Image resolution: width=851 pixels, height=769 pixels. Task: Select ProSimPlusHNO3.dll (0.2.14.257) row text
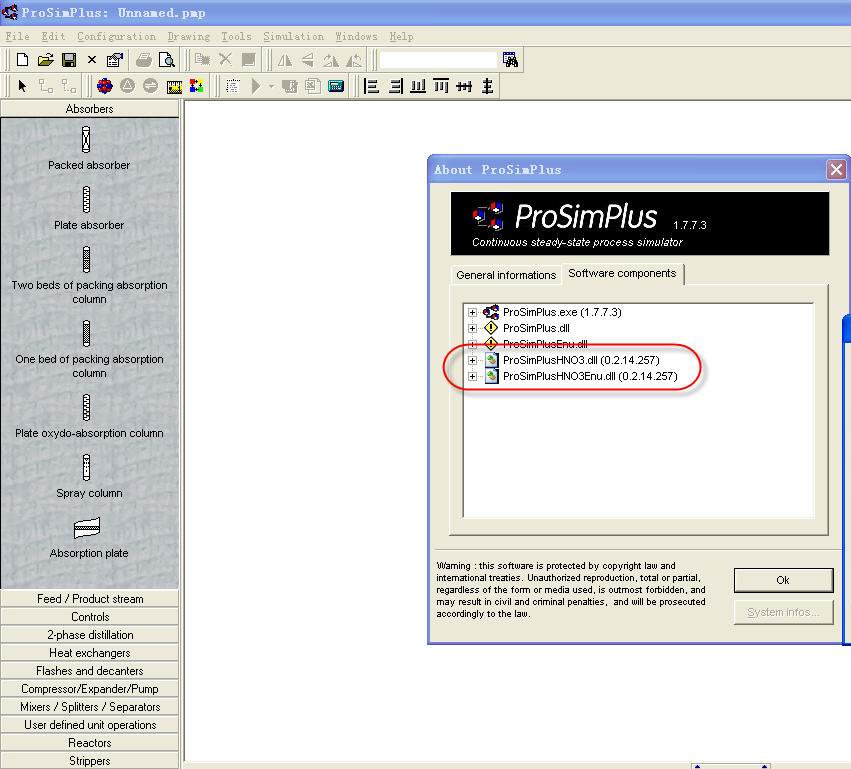pyautogui.click(x=581, y=360)
